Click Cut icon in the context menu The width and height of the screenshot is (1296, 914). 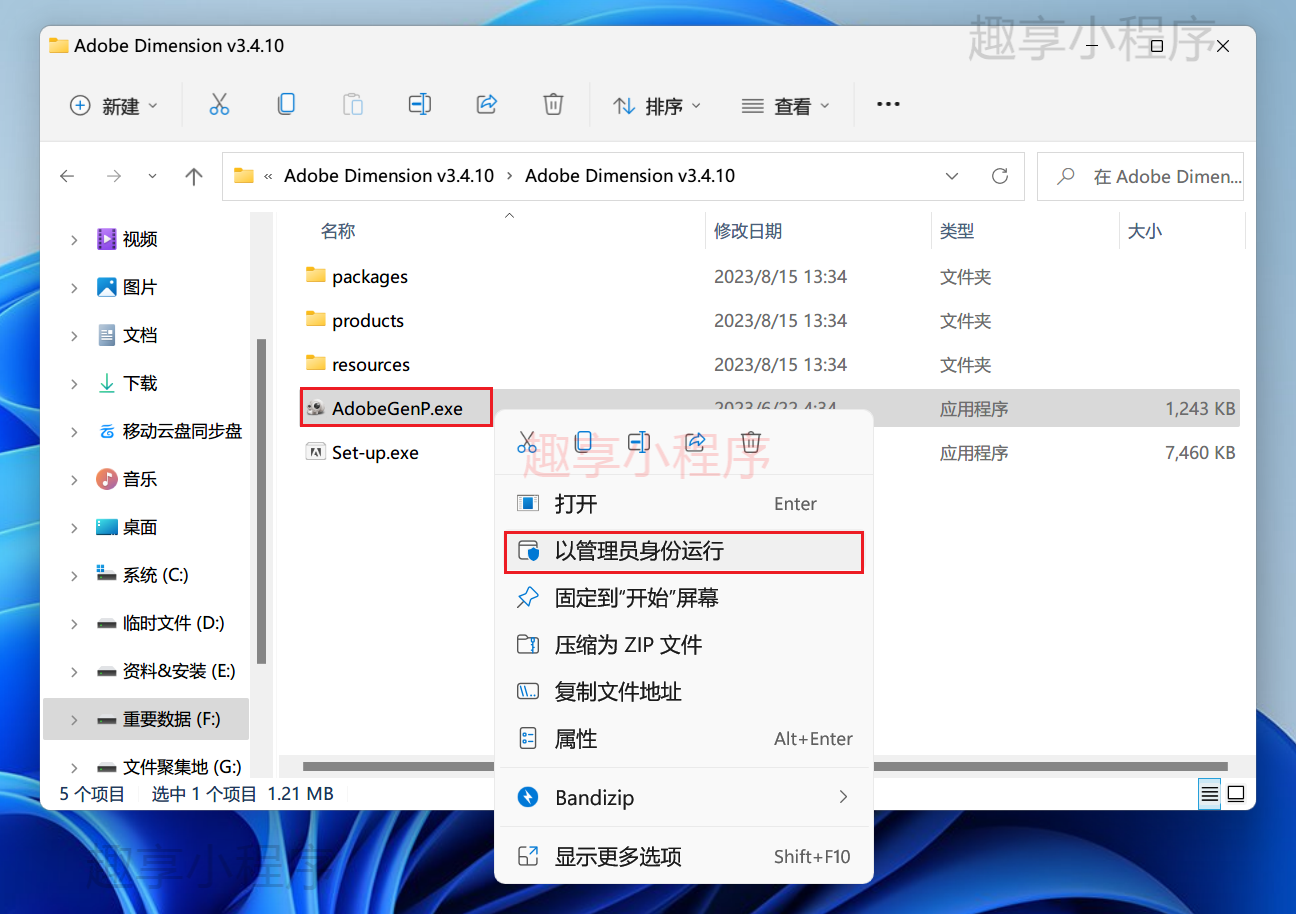[528, 442]
